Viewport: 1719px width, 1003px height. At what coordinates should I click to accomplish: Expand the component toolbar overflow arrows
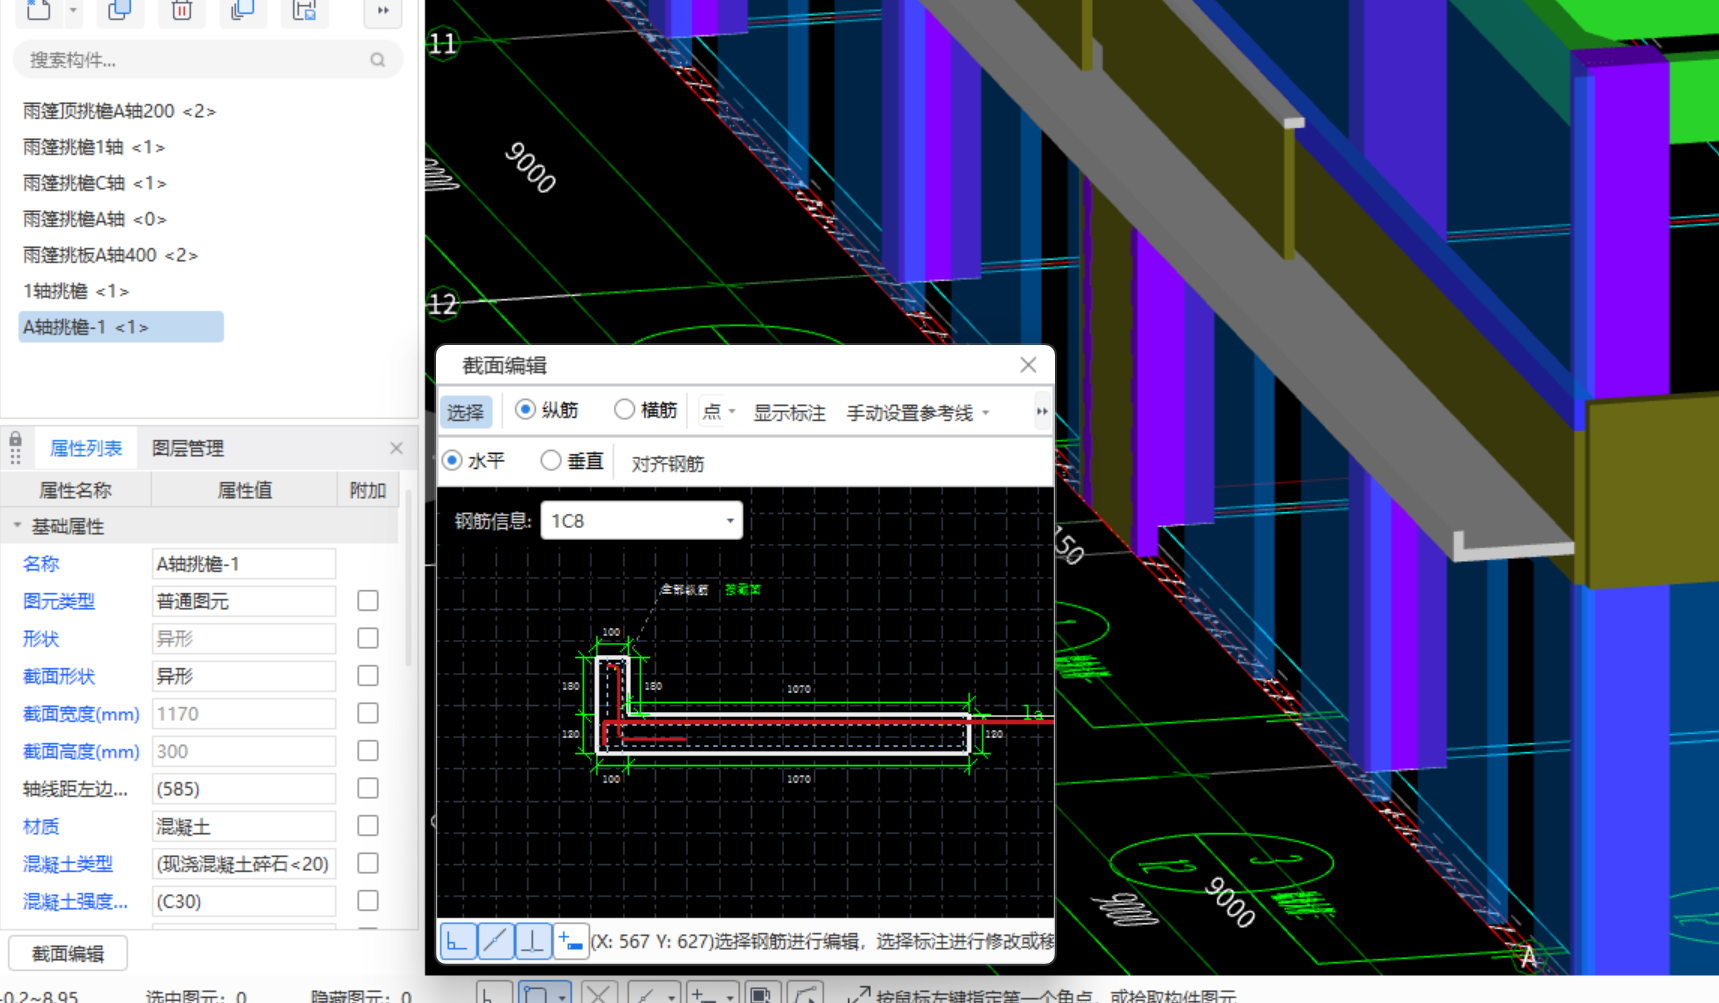[x=383, y=10]
